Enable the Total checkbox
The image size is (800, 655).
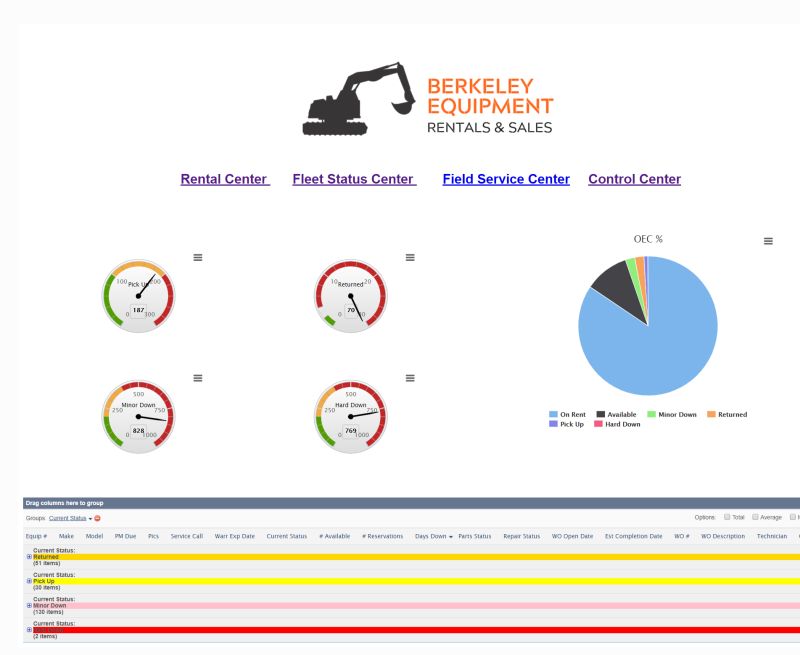(727, 516)
